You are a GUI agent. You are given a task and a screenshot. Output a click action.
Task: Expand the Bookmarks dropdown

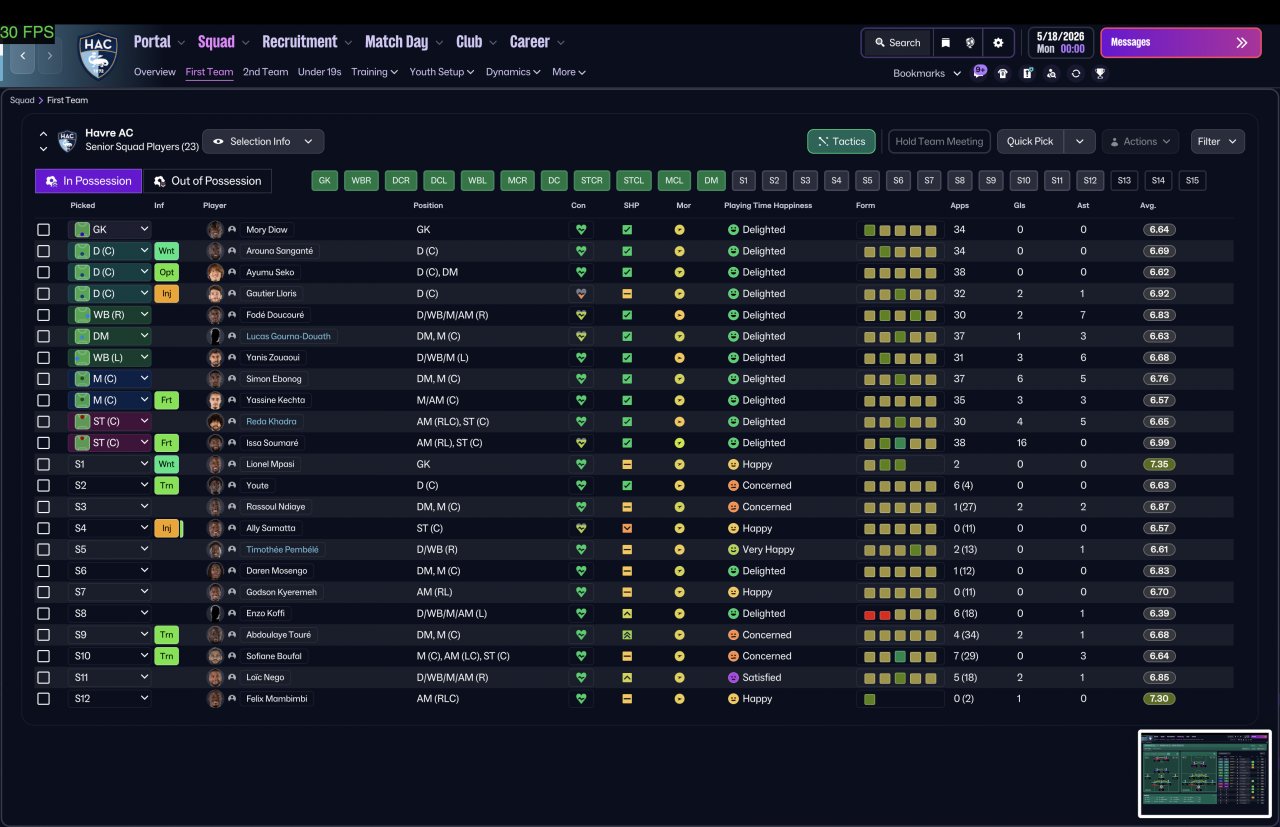[x=927, y=73]
